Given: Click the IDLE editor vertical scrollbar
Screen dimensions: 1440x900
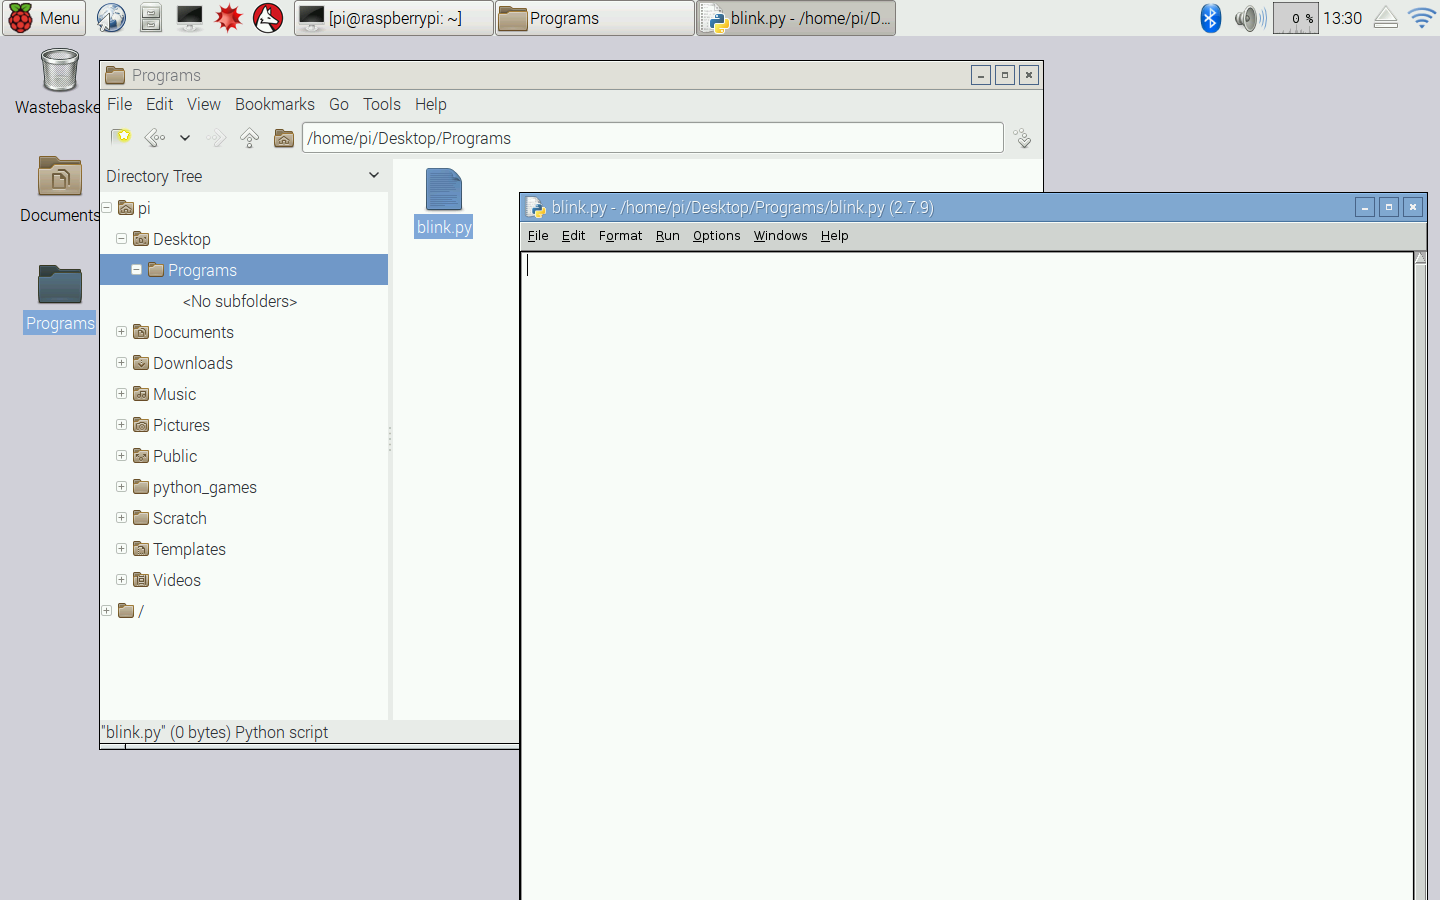Looking at the screenshot, I should pos(1420,575).
